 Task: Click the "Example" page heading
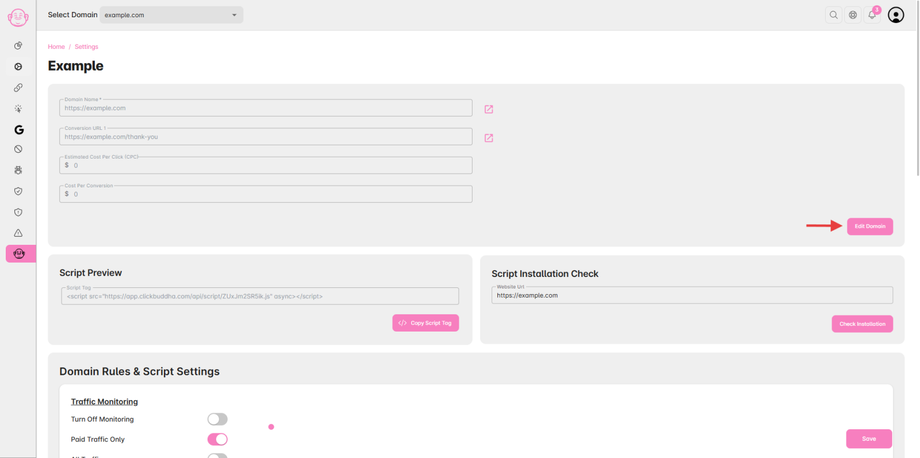pyautogui.click(x=76, y=66)
